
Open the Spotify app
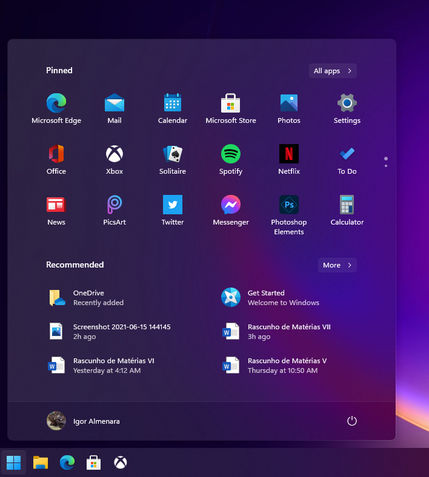(231, 160)
